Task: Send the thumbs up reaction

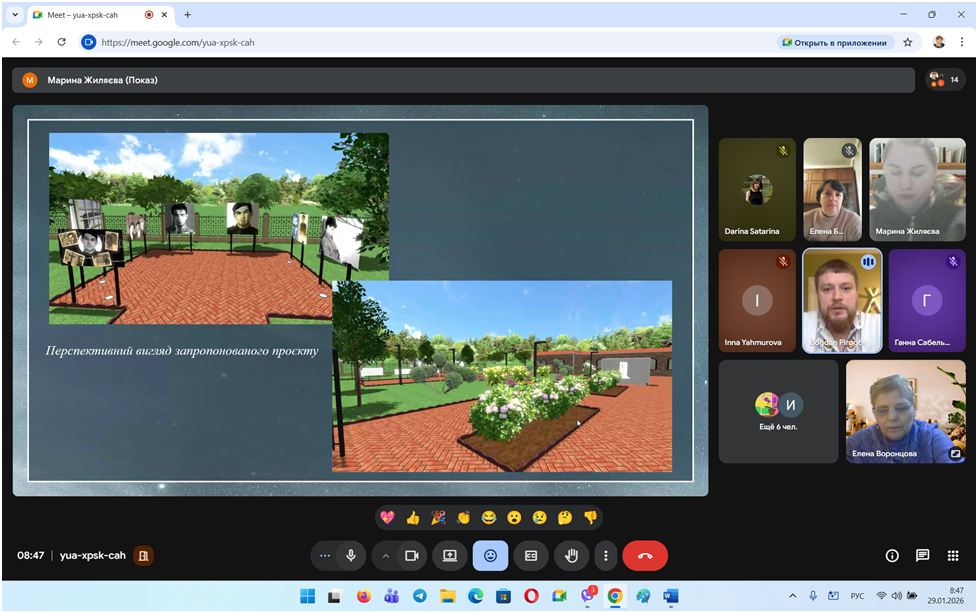Action: pyautogui.click(x=413, y=517)
